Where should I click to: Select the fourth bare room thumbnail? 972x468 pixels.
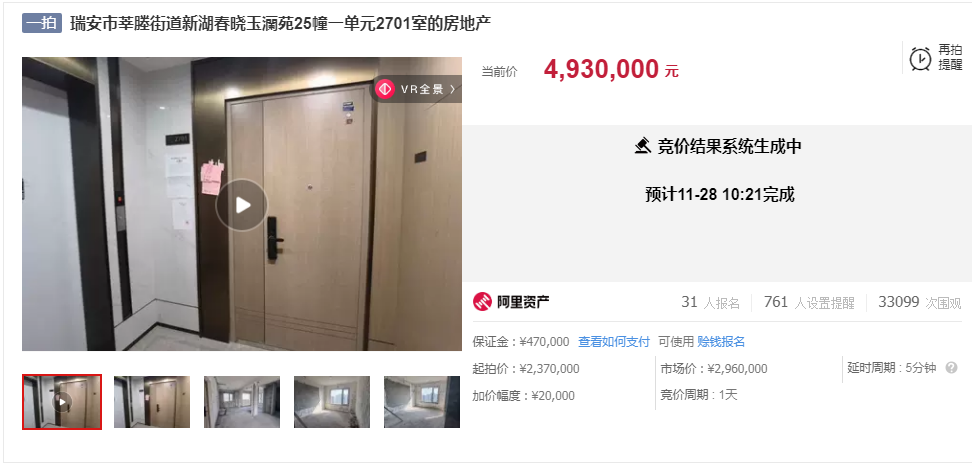point(332,402)
